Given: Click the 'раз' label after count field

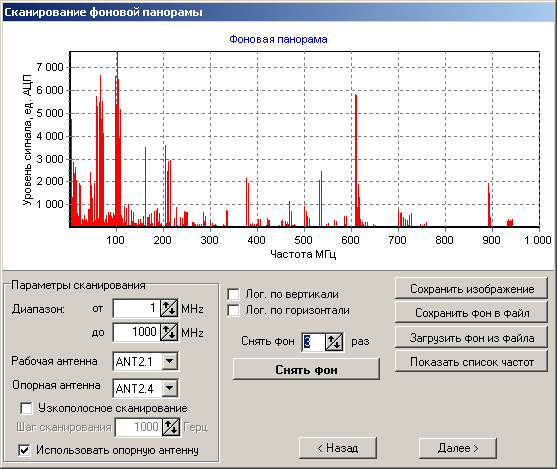Looking at the screenshot, I should tap(360, 341).
